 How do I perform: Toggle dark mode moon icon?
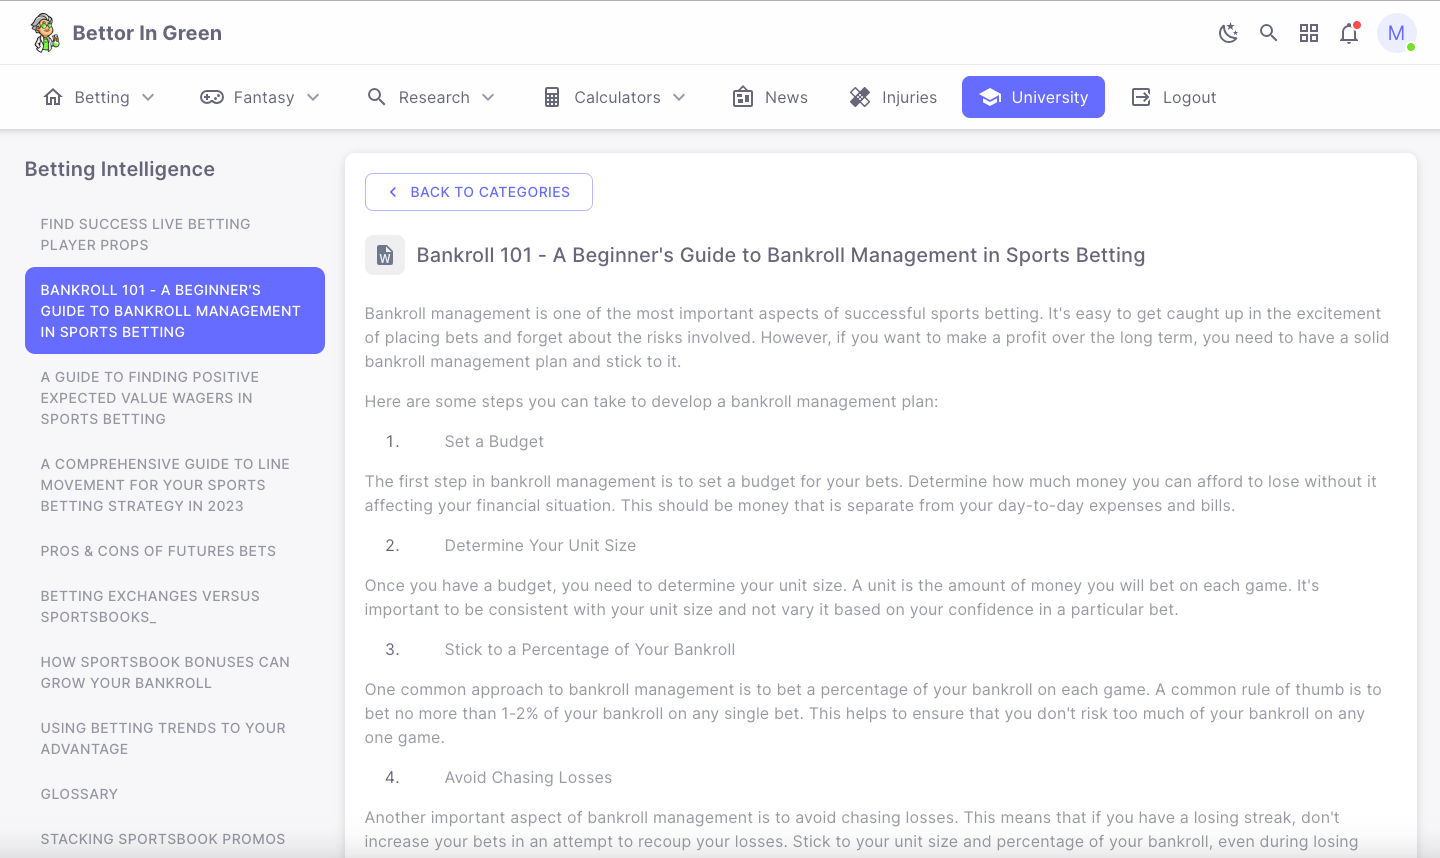tap(1228, 33)
